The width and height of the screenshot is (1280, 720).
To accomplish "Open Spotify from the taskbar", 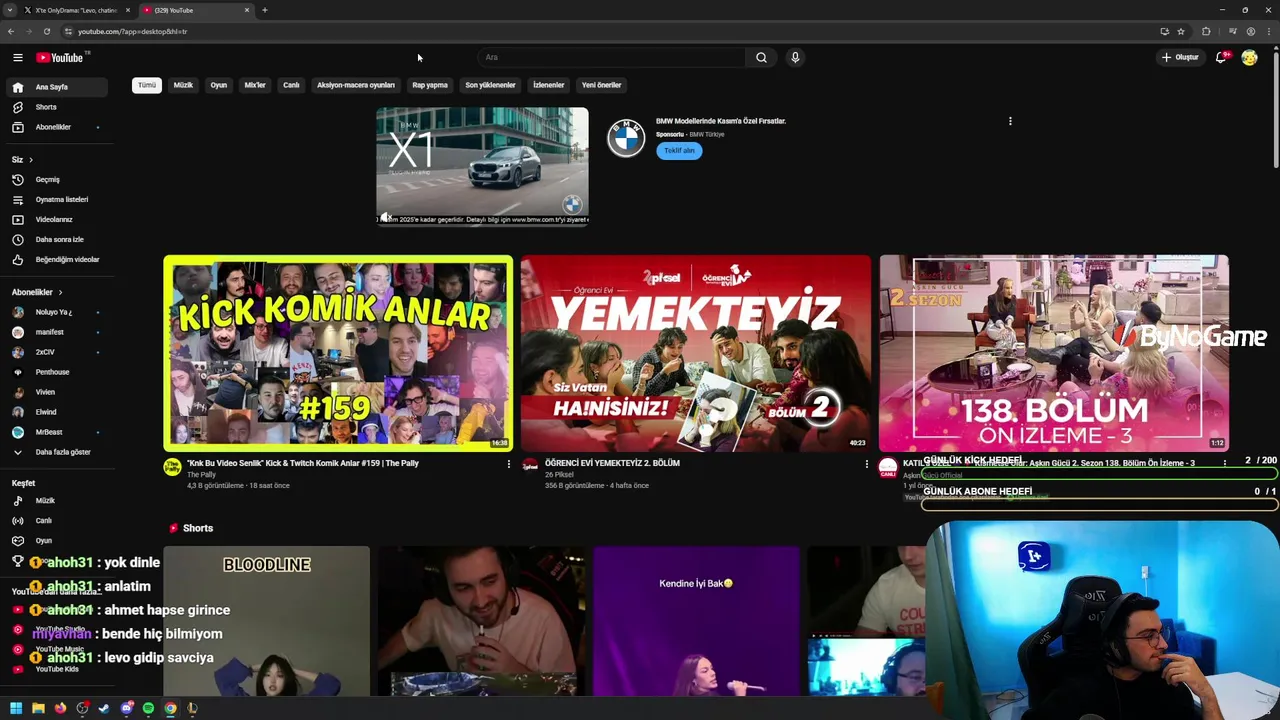I will click(148, 708).
